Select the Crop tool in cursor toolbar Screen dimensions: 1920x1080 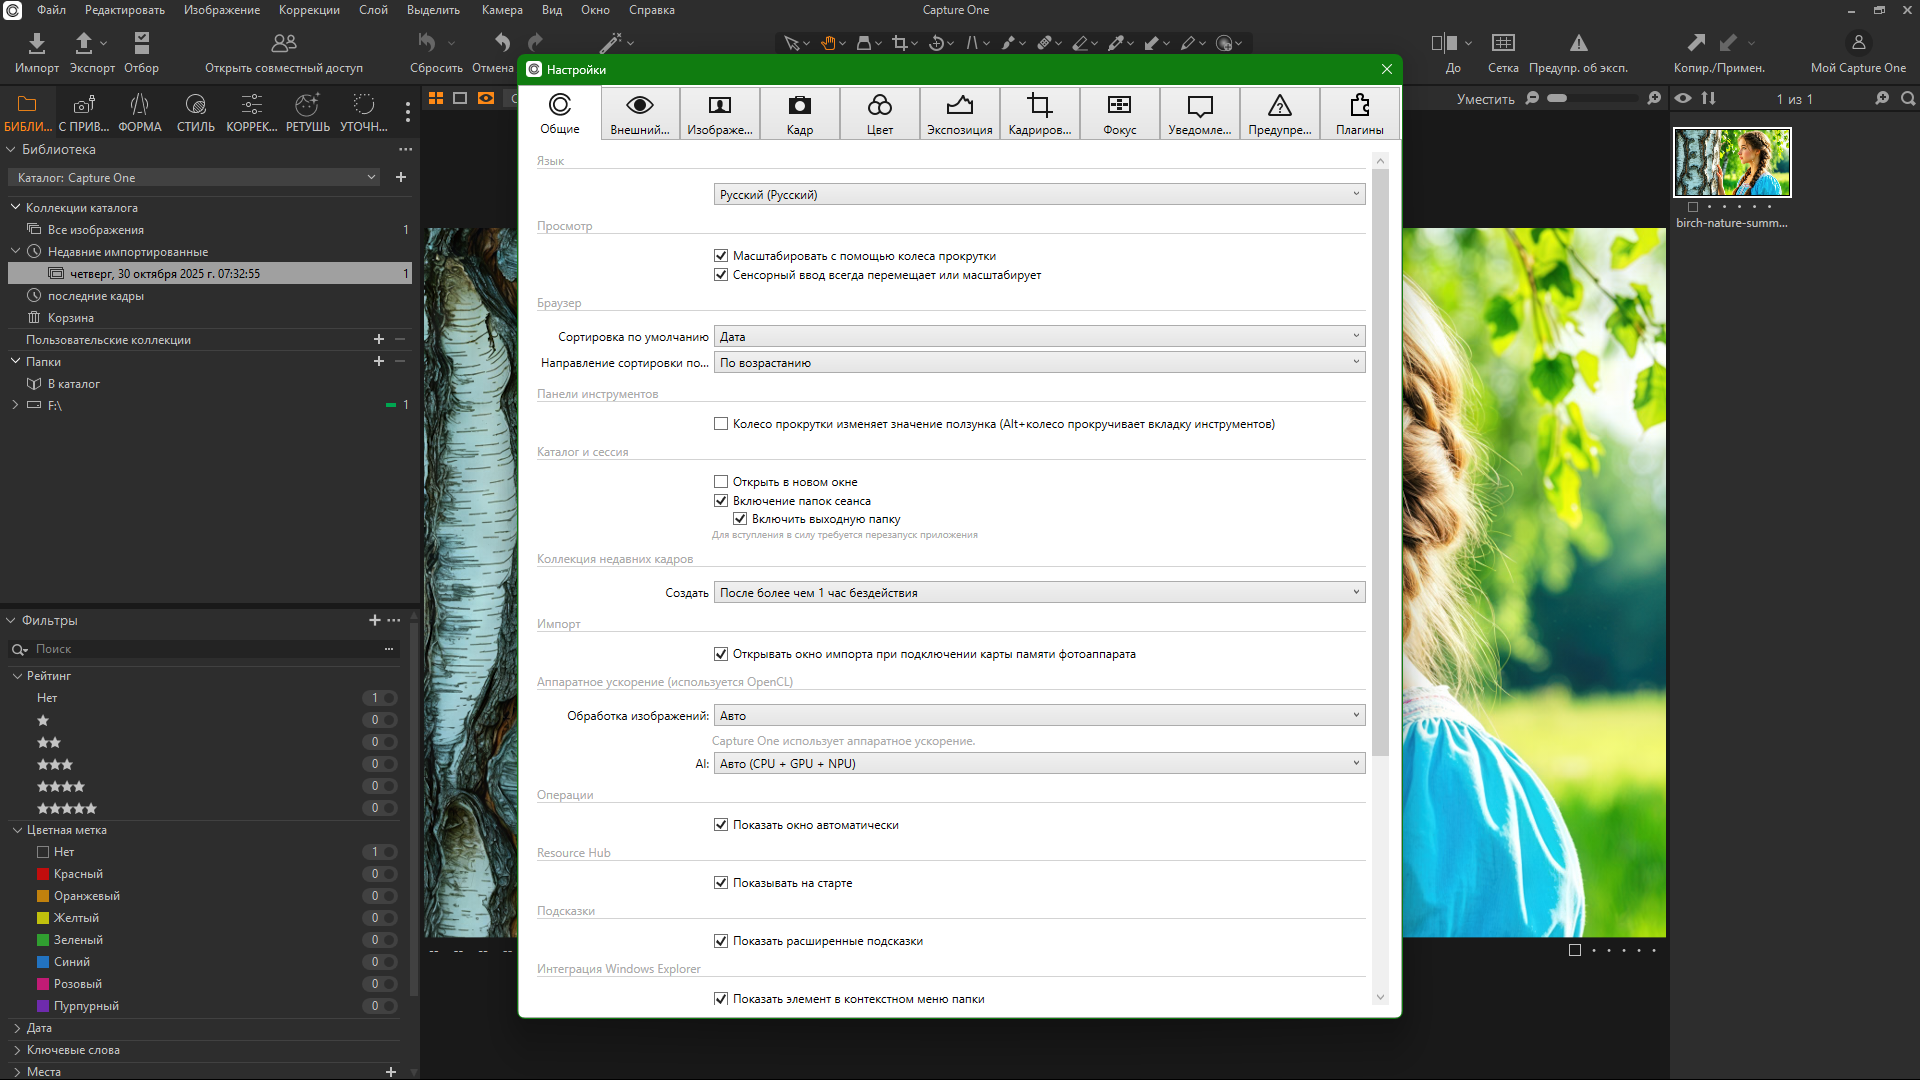coord(900,43)
